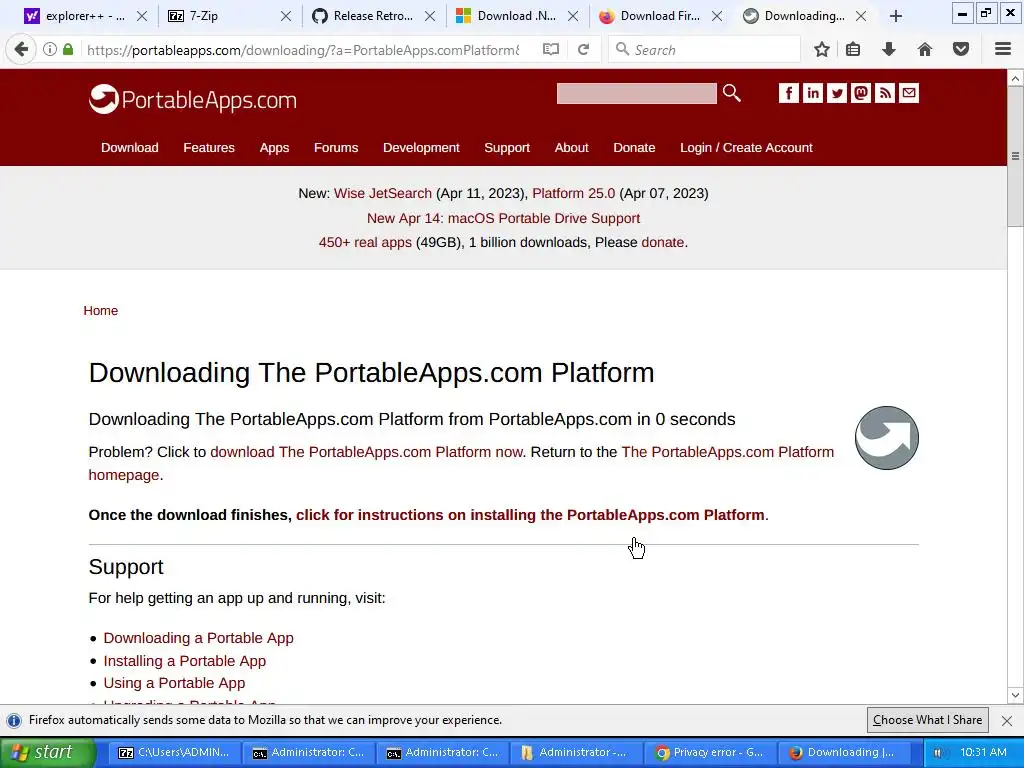Click the gray PortableApps platform logo image
Image resolution: width=1024 pixels, height=768 pixels.
click(886, 438)
